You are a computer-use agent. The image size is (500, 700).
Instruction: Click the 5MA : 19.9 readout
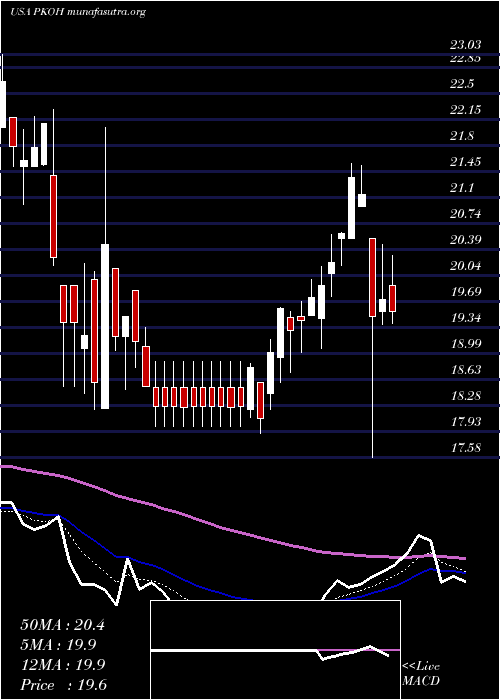[58, 645]
